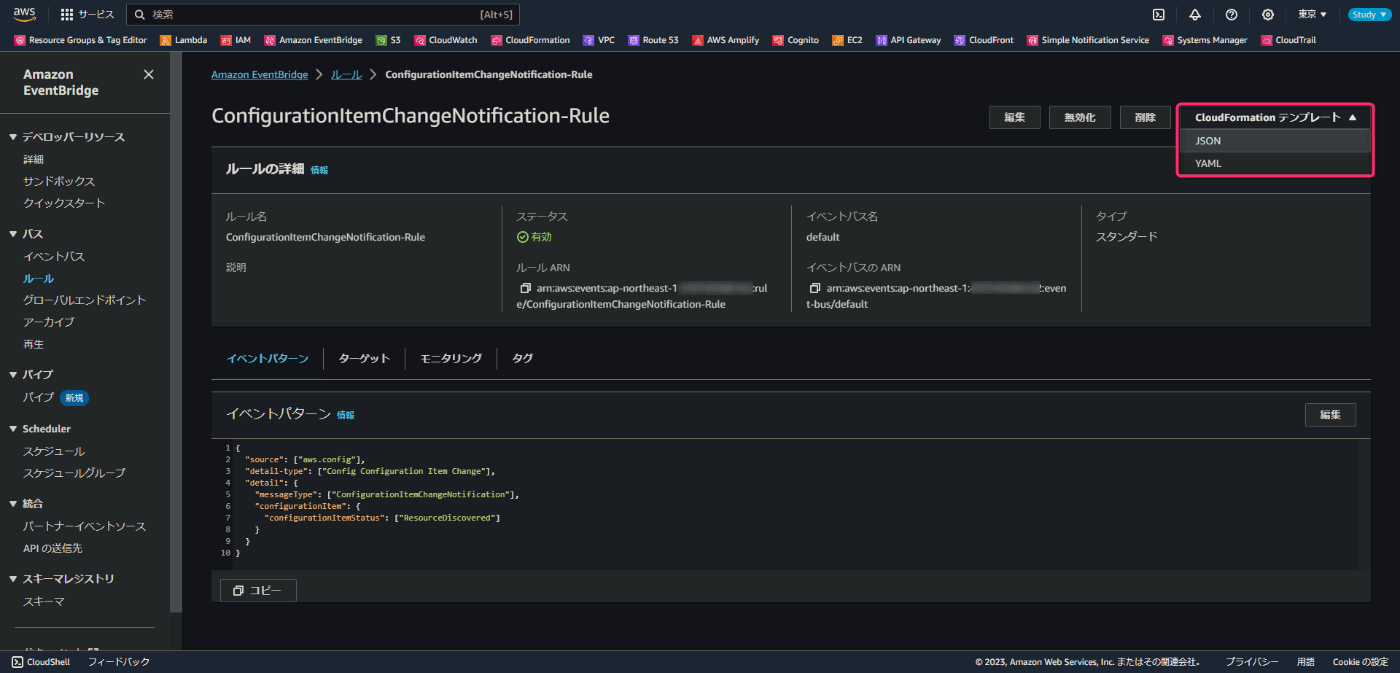1400x673 pixels.
Task: Switch to the ターゲット tab
Action: pyautogui.click(x=364, y=358)
